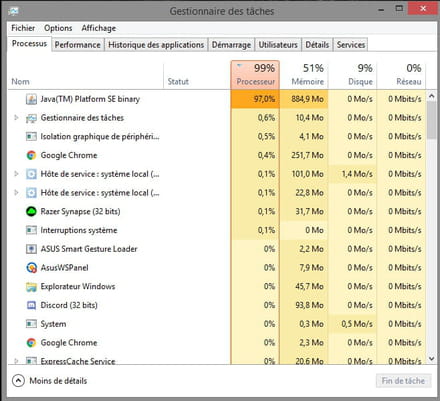Click the Discord (32 bits) icon
440x401 pixels.
coord(31,305)
